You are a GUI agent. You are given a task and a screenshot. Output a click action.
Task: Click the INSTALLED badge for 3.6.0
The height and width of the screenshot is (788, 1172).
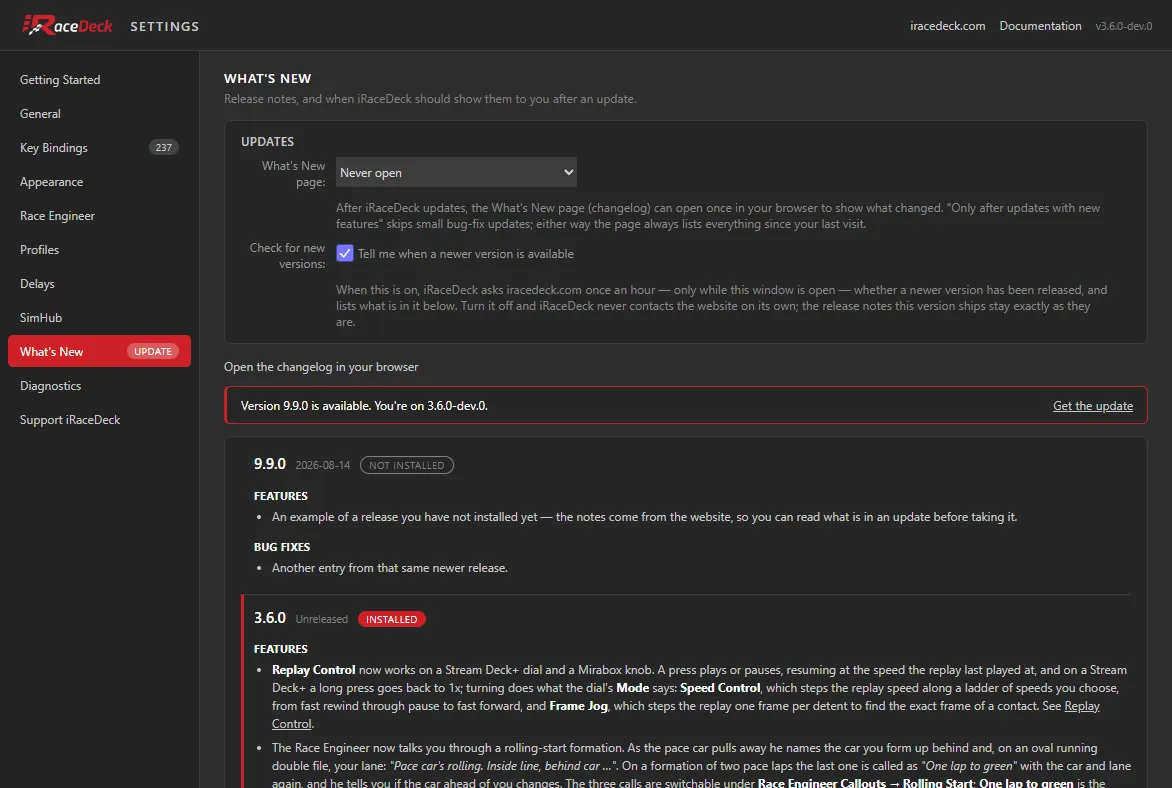tap(392, 619)
